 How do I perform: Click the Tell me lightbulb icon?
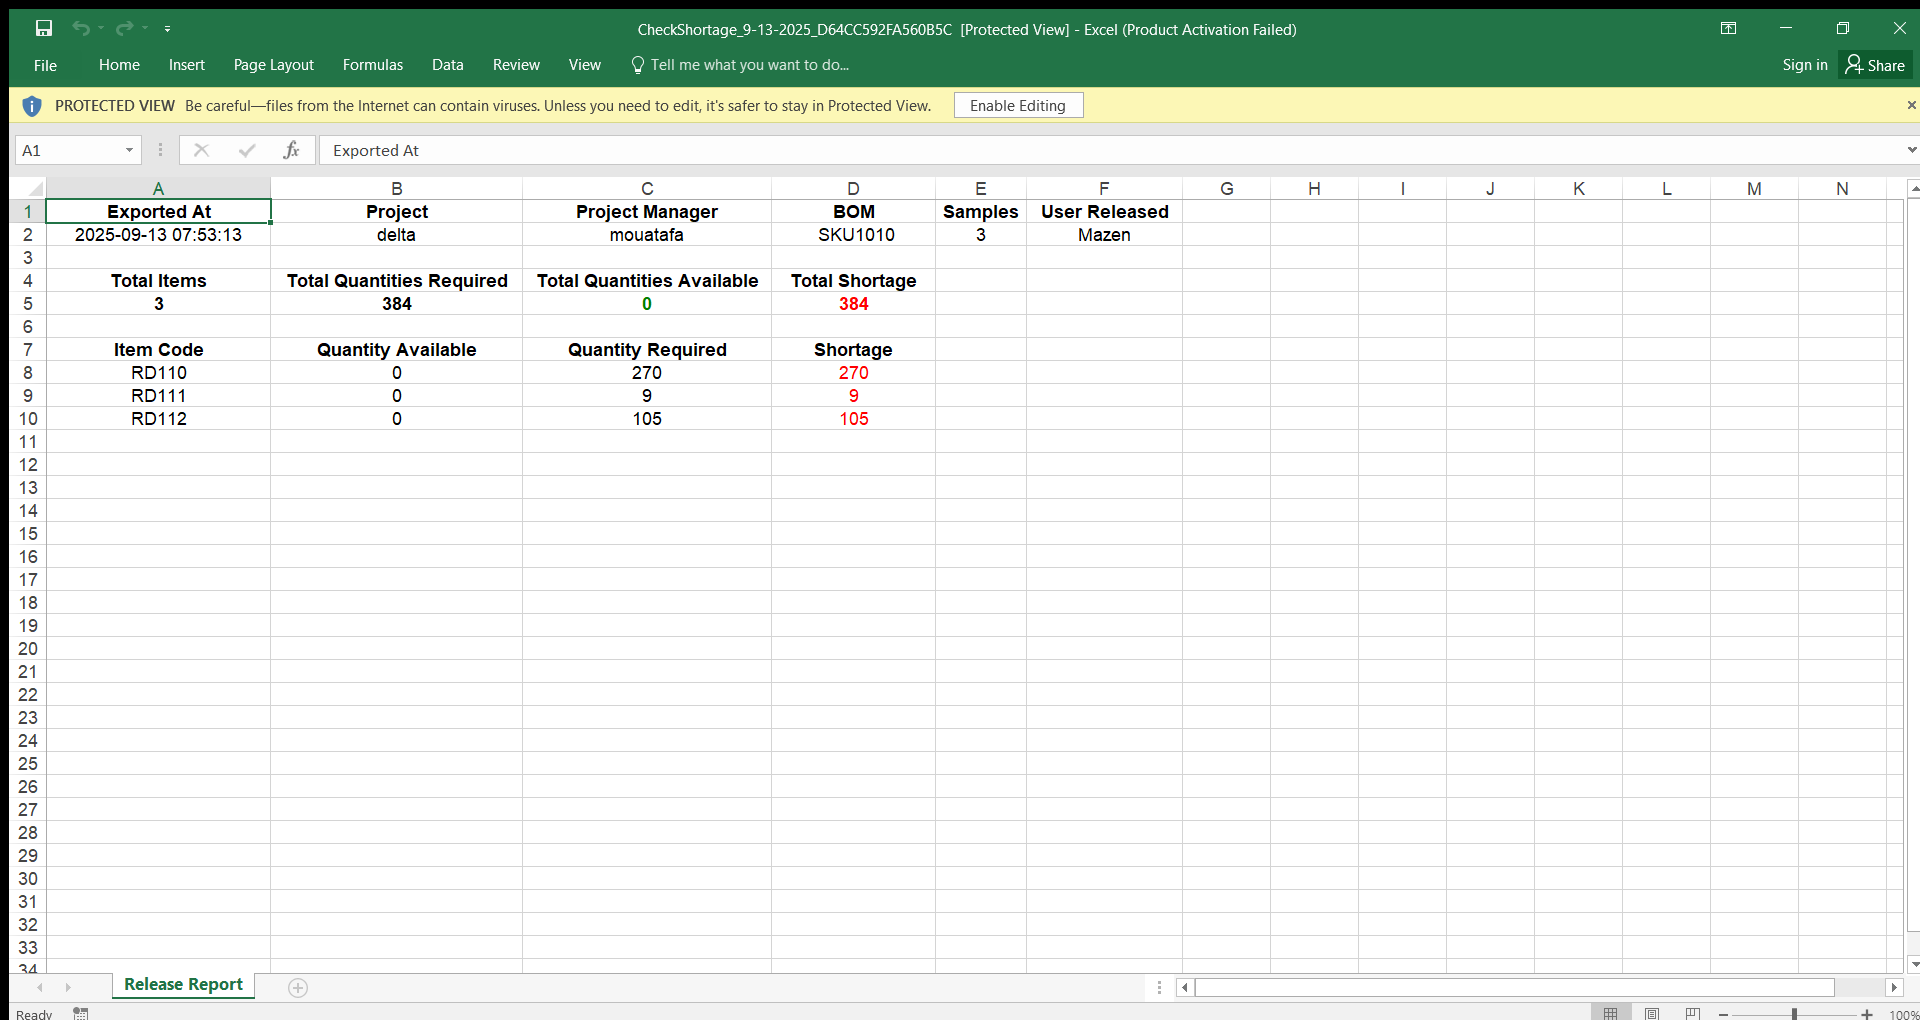coord(637,65)
